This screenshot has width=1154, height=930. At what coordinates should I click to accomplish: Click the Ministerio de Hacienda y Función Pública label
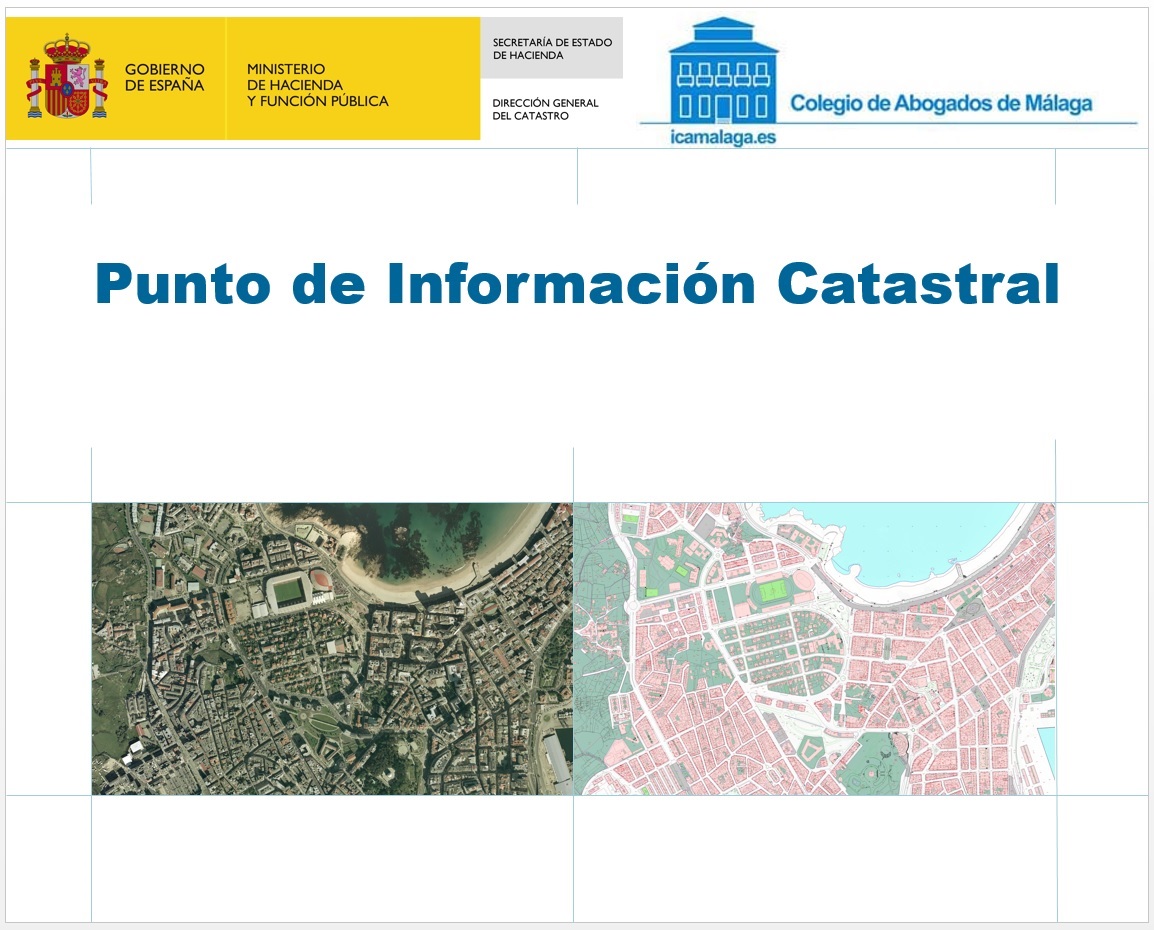coord(317,85)
